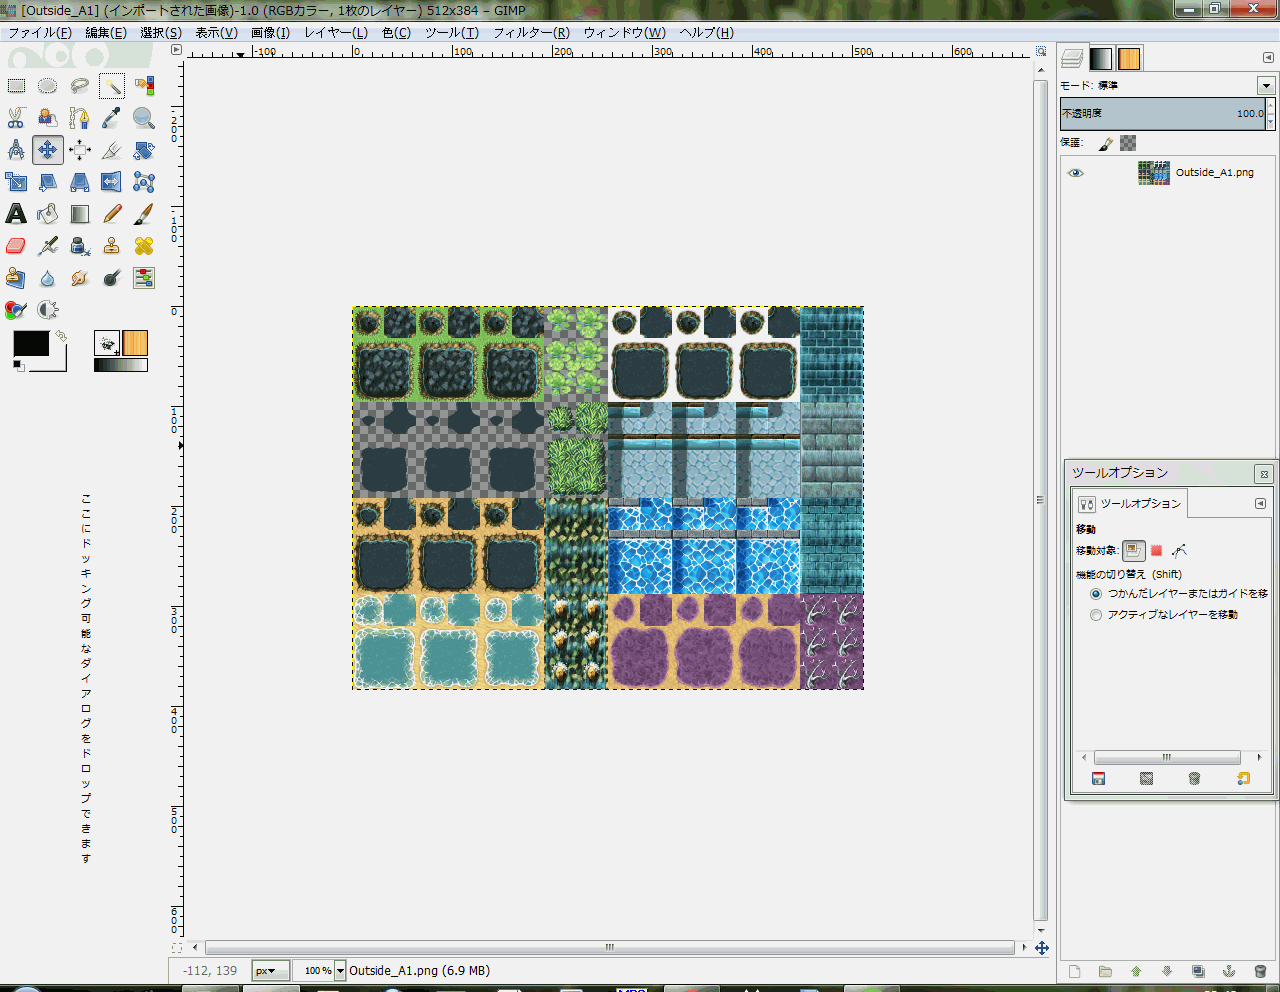This screenshot has width=1280, height=992.
Task: Select the Crop knife tool
Action: (x=112, y=150)
